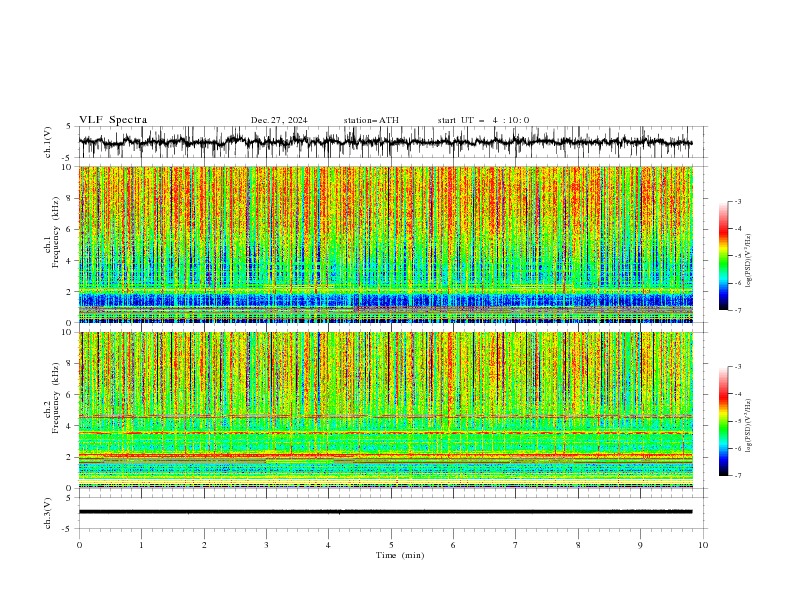Click the ch.2 spectrogram panel
The height and width of the screenshot is (612, 792).
coord(385,410)
